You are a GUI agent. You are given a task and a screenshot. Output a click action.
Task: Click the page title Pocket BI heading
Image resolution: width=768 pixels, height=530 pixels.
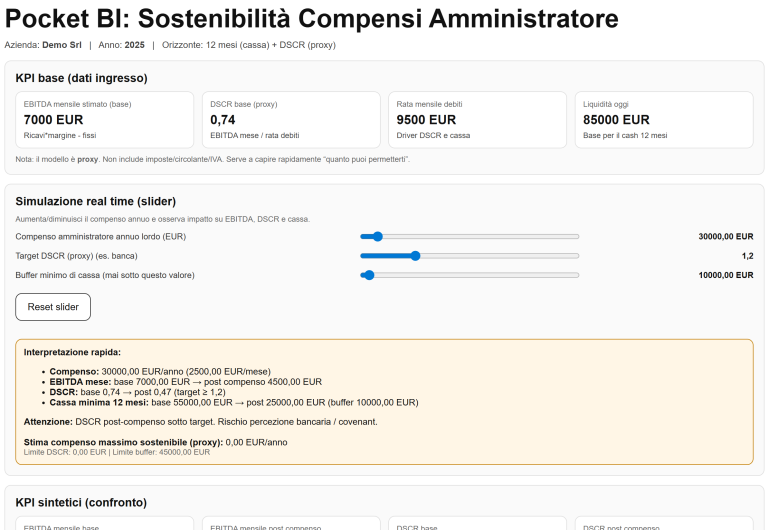[312, 18]
